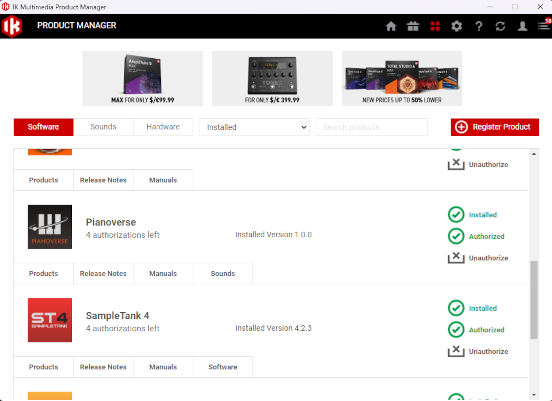Click the Search products field

point(372,127)
